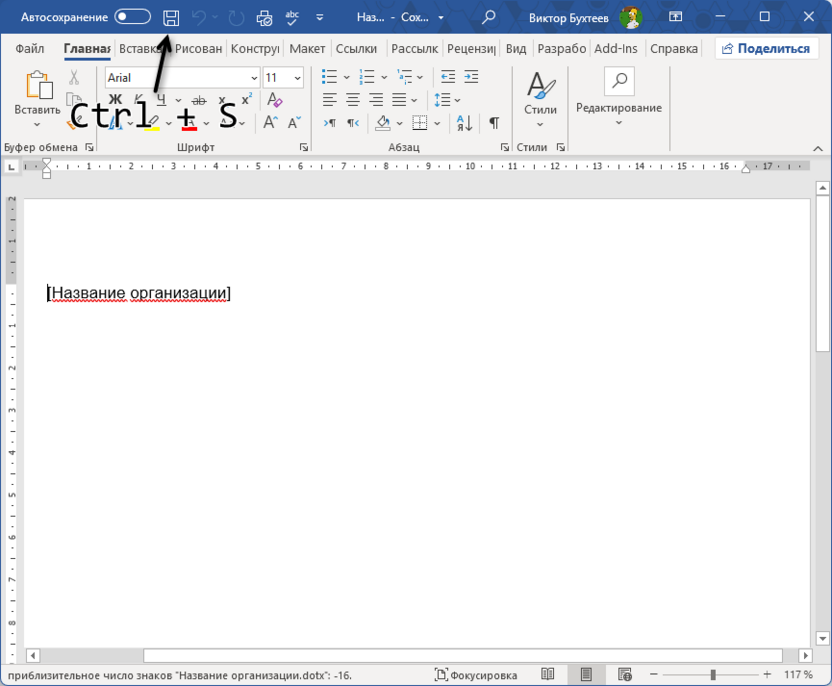Switch to the Вставка ribbon tab

(x=136, y=48)
